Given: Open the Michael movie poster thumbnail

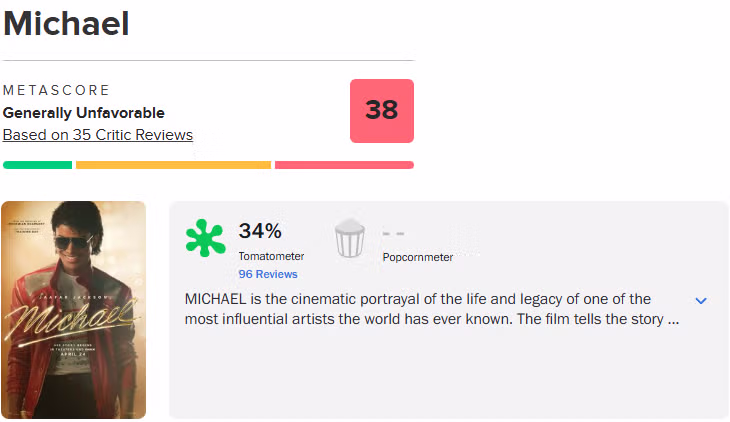Looking at the screenshot, I should pyautogui.click(x=74, y=310).
